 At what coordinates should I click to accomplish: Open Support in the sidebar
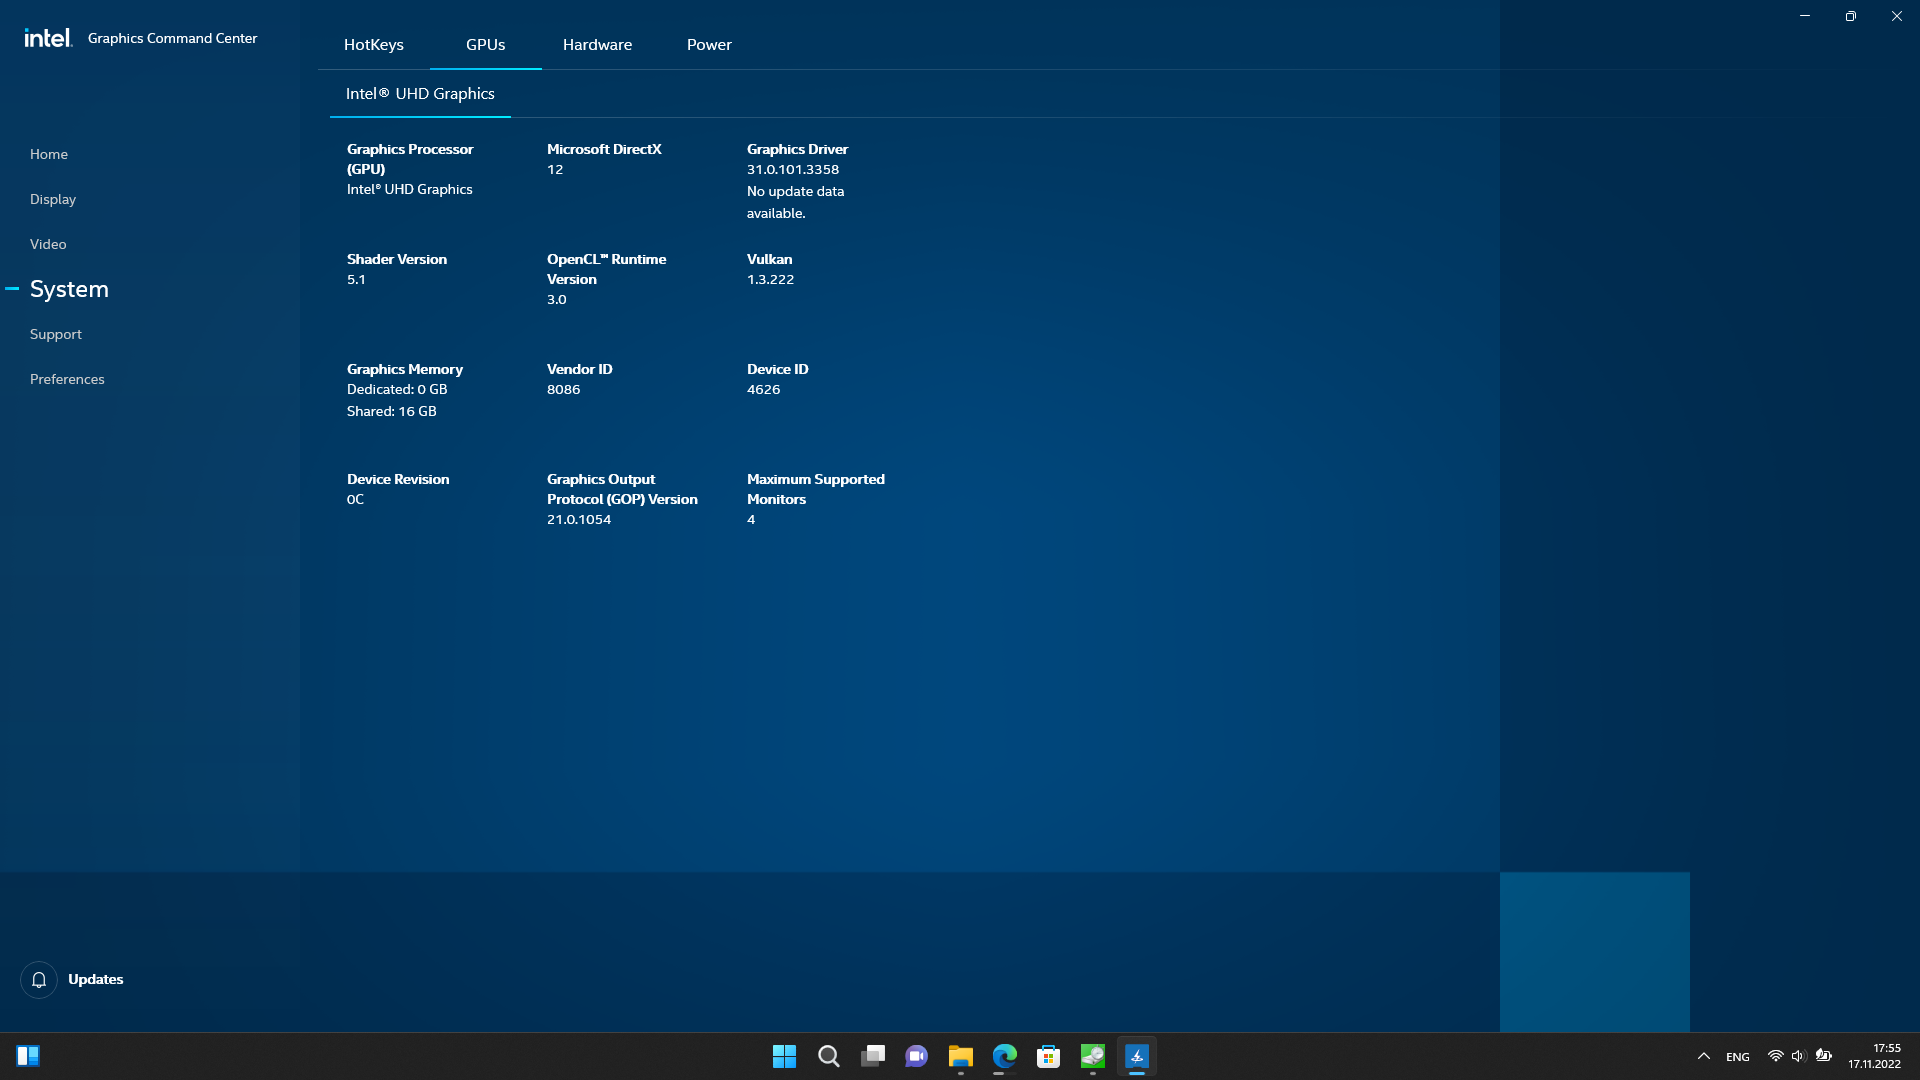tap(56, 334)
